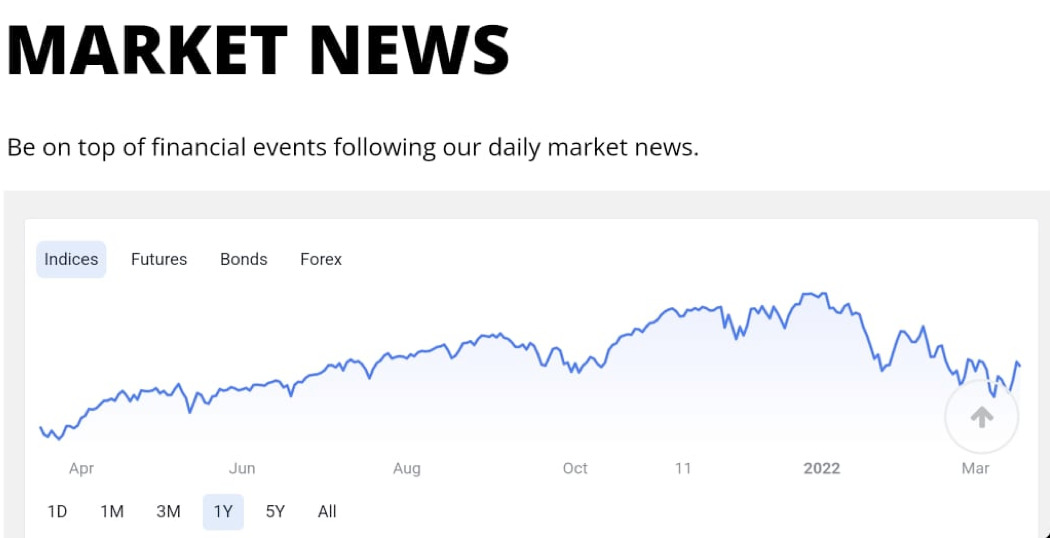Choose the 1M time range
Viewport: 1050px width, 538px height.
pyautogui.click(x=112, y=511)
